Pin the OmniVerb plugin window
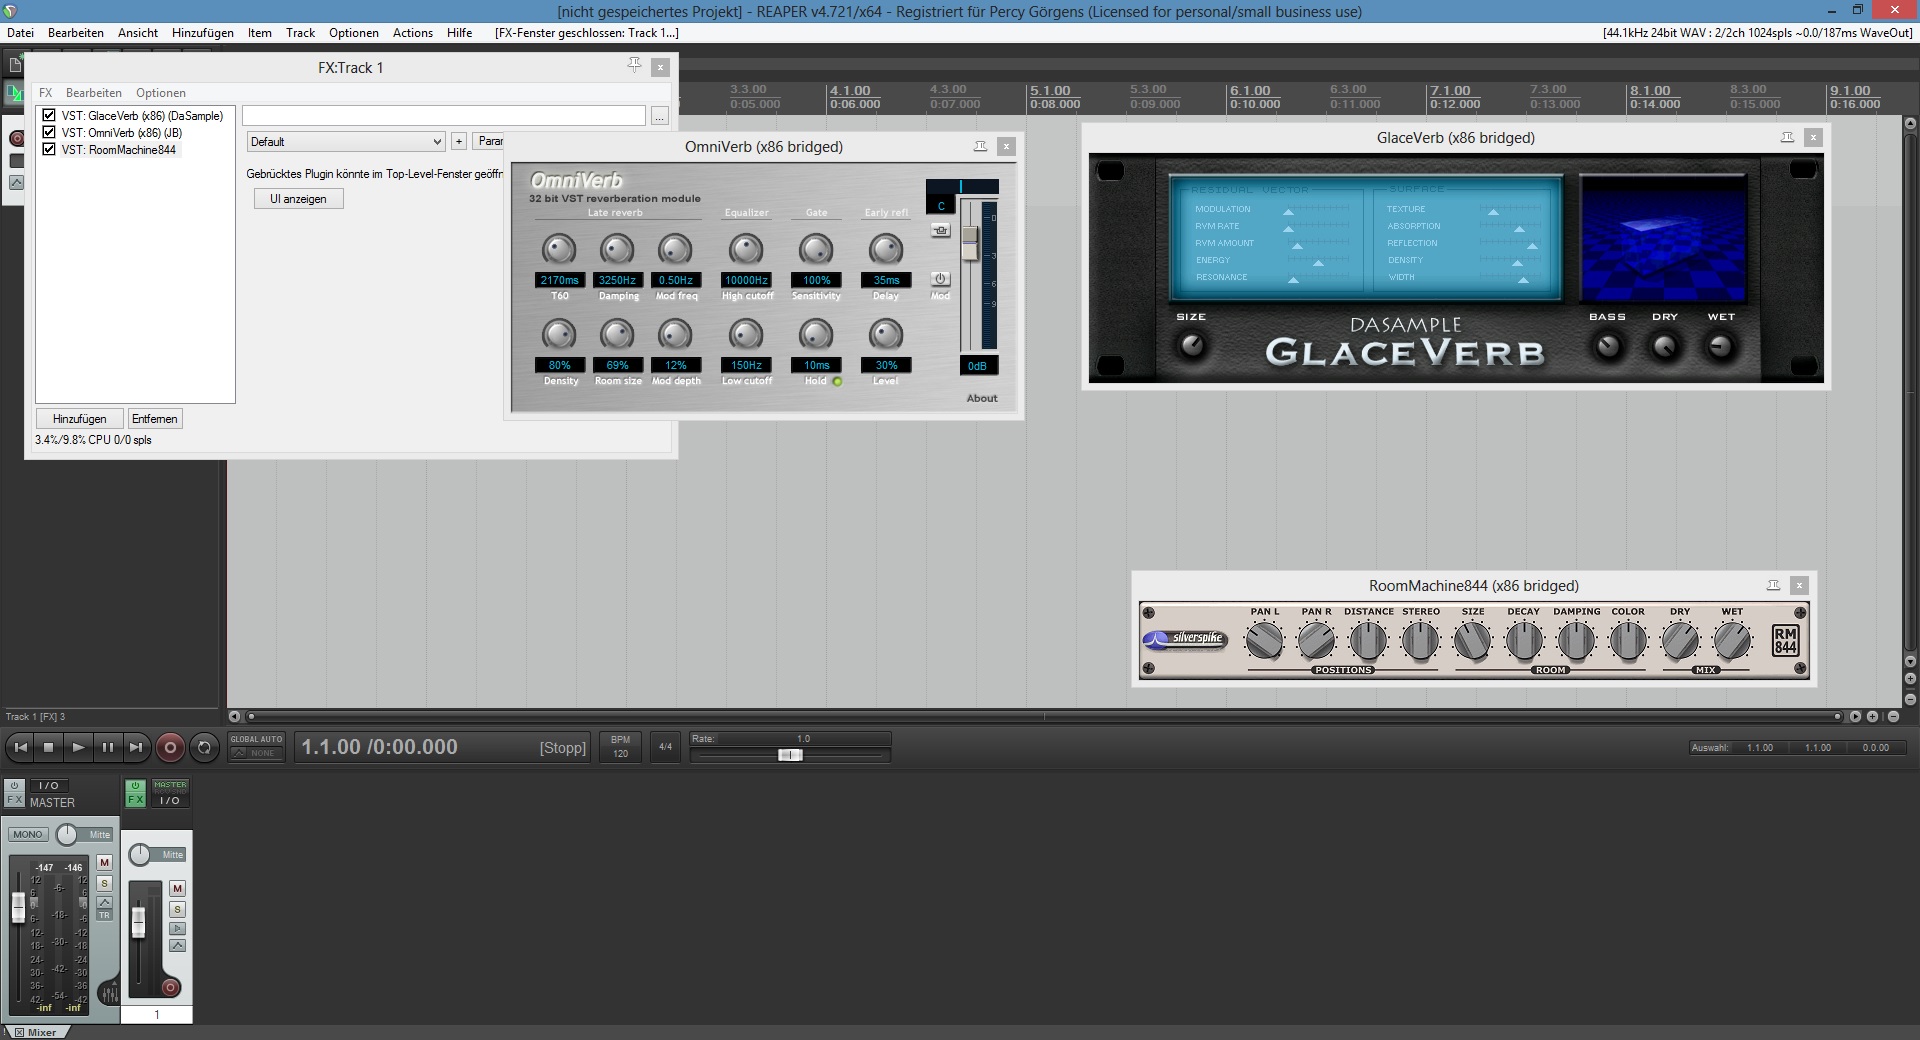 pos(980,146)
